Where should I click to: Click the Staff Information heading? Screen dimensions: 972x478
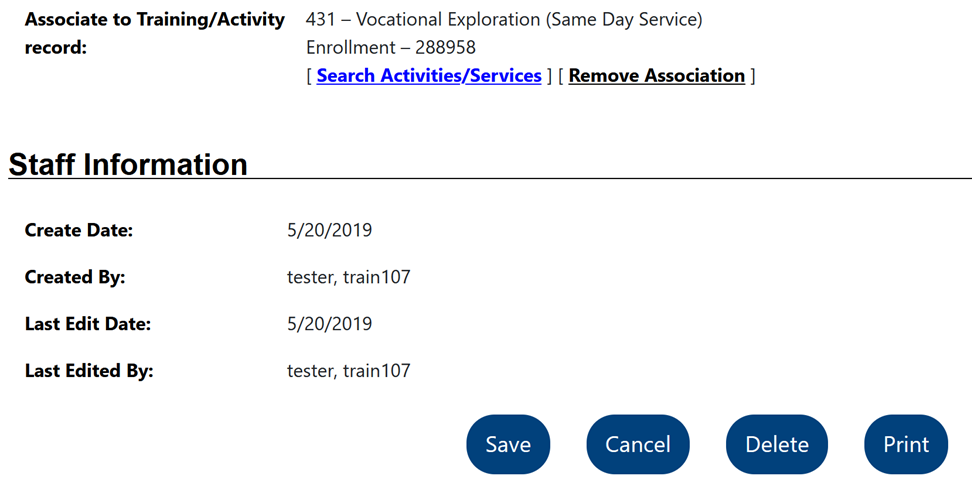click(x=128, y=164)
